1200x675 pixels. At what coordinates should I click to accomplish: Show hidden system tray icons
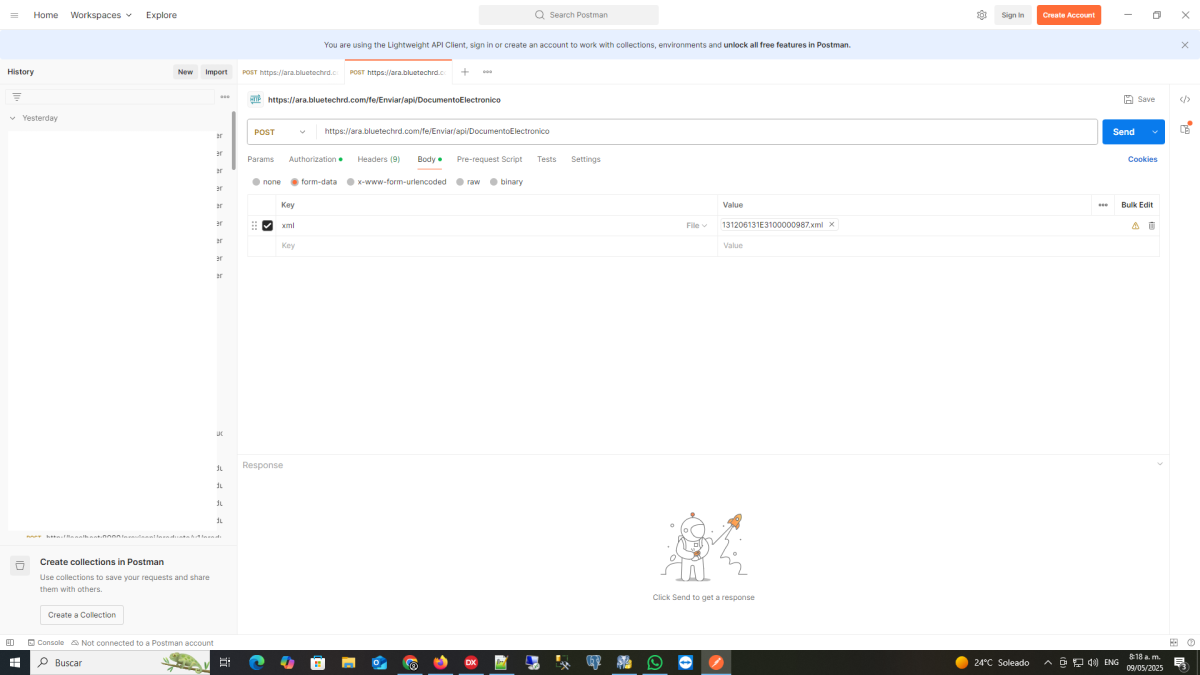pyautogui.click(x=1048, y=662)
